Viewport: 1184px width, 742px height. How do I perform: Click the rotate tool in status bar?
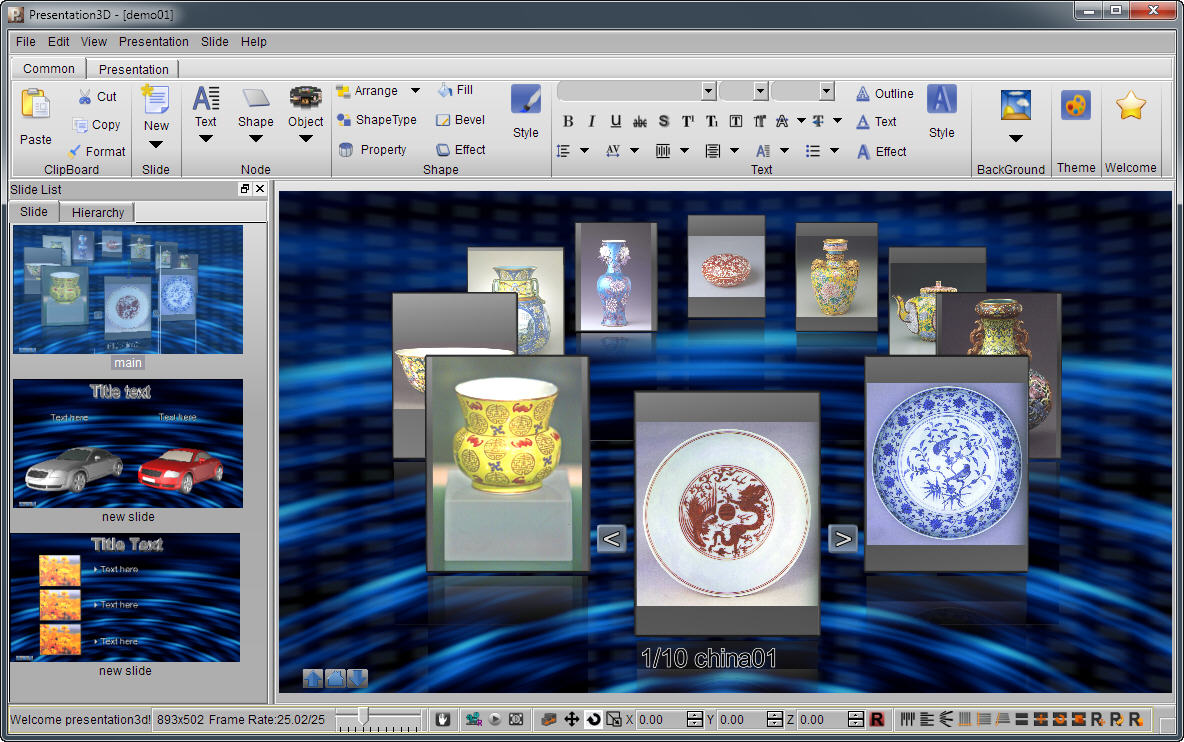[594, 719]
